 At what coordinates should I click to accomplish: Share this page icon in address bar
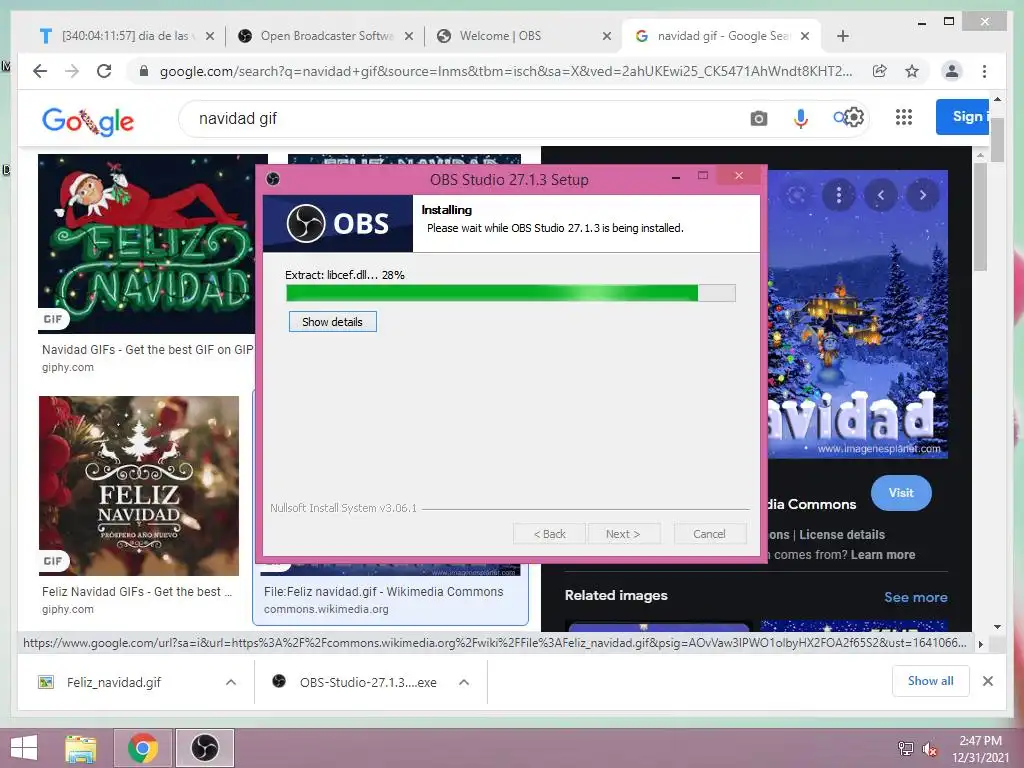880,71
